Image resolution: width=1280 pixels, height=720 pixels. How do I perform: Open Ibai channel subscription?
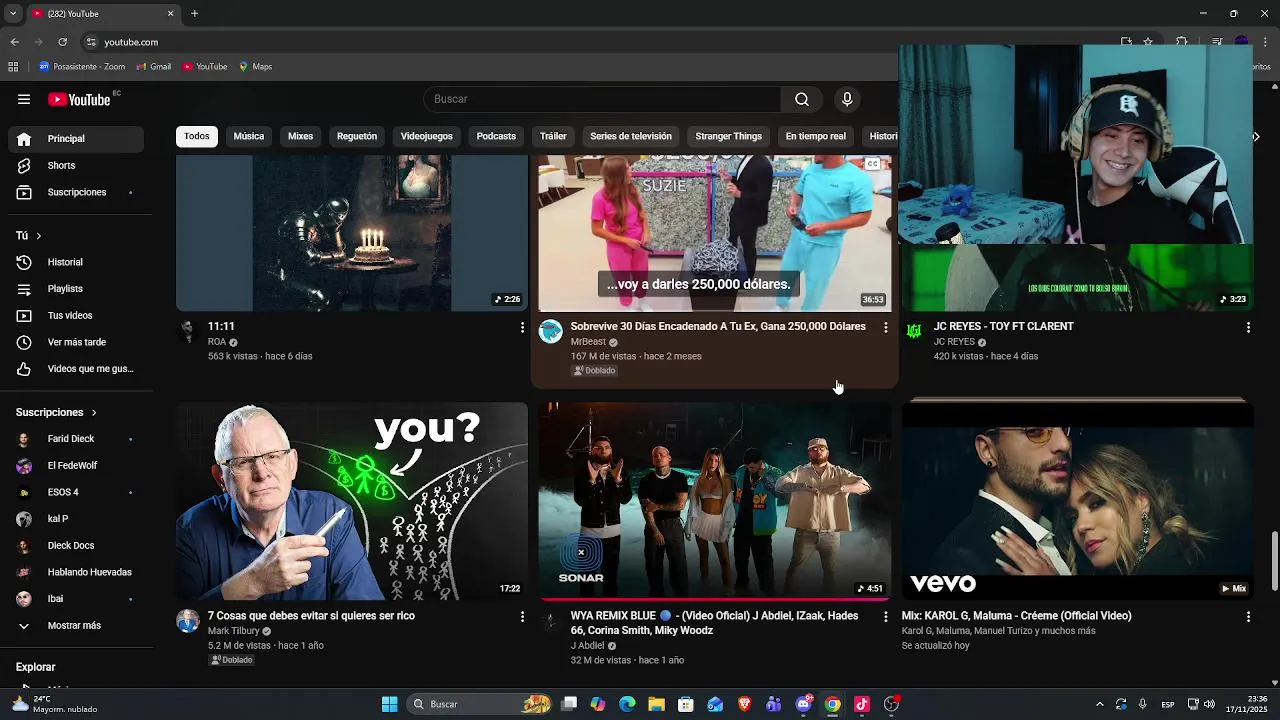(x=77, y=599)
